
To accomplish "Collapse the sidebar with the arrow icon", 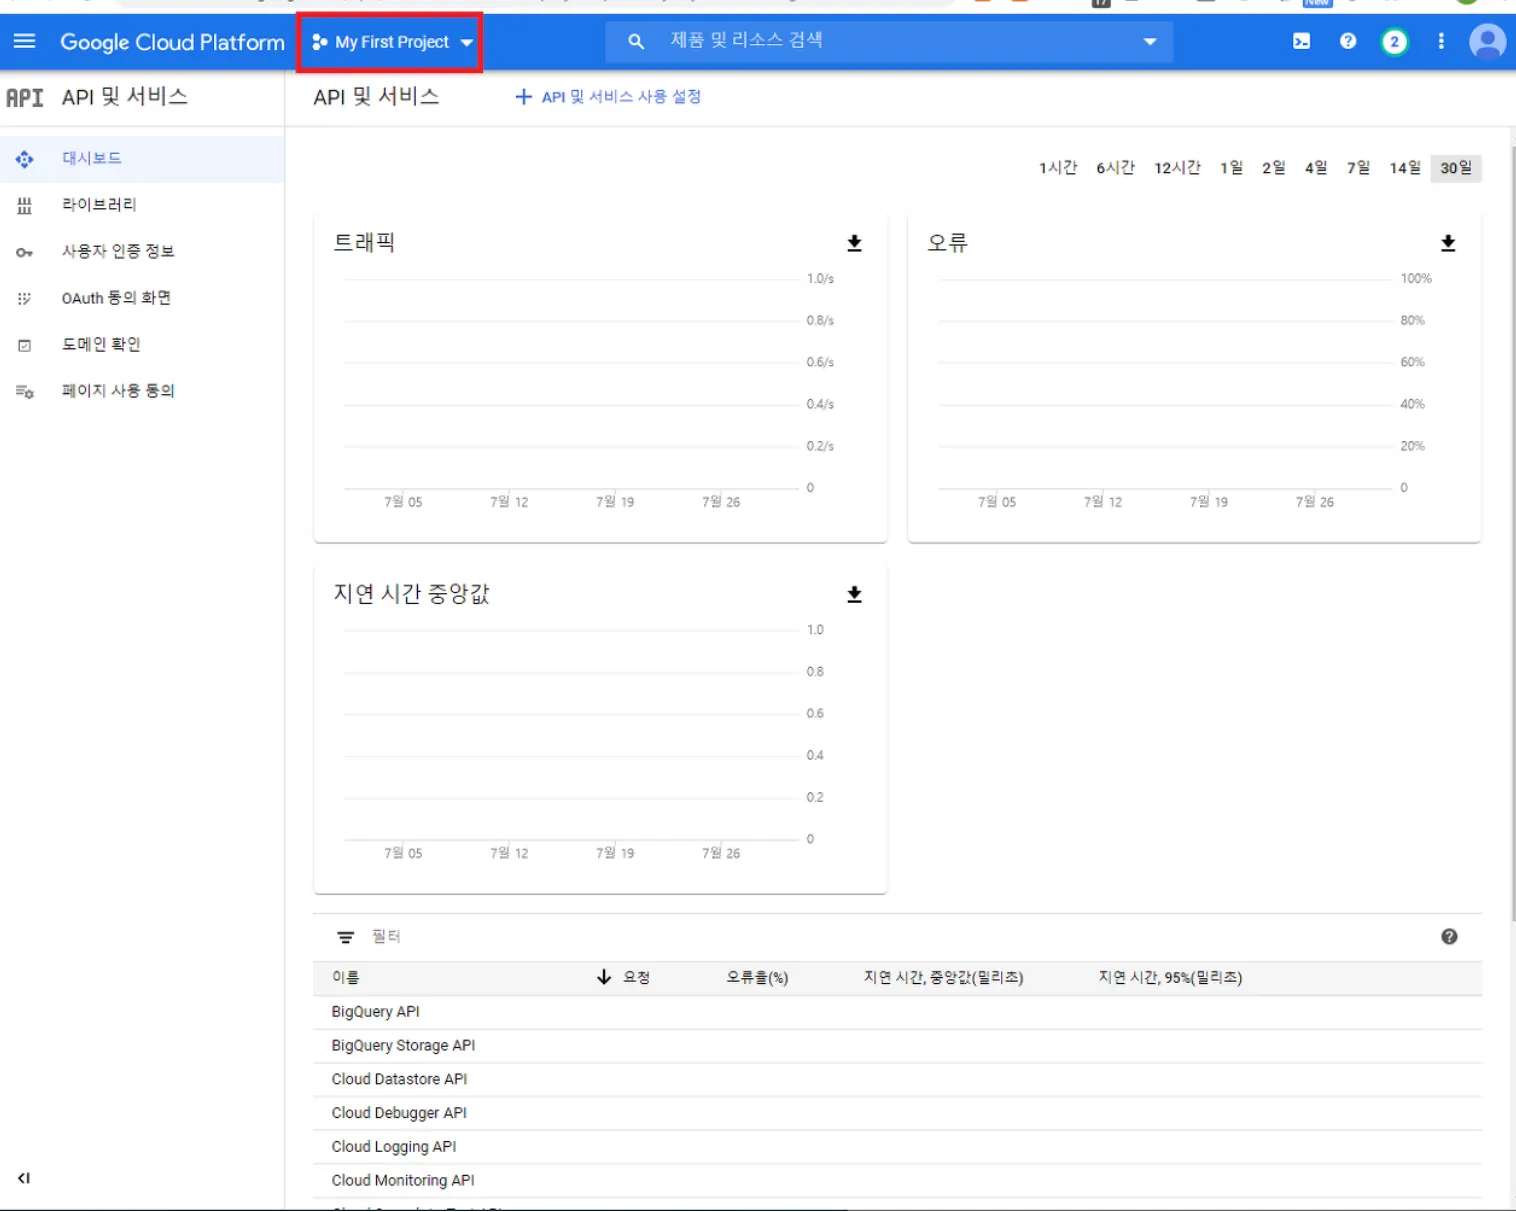I will click(24, 1178).
